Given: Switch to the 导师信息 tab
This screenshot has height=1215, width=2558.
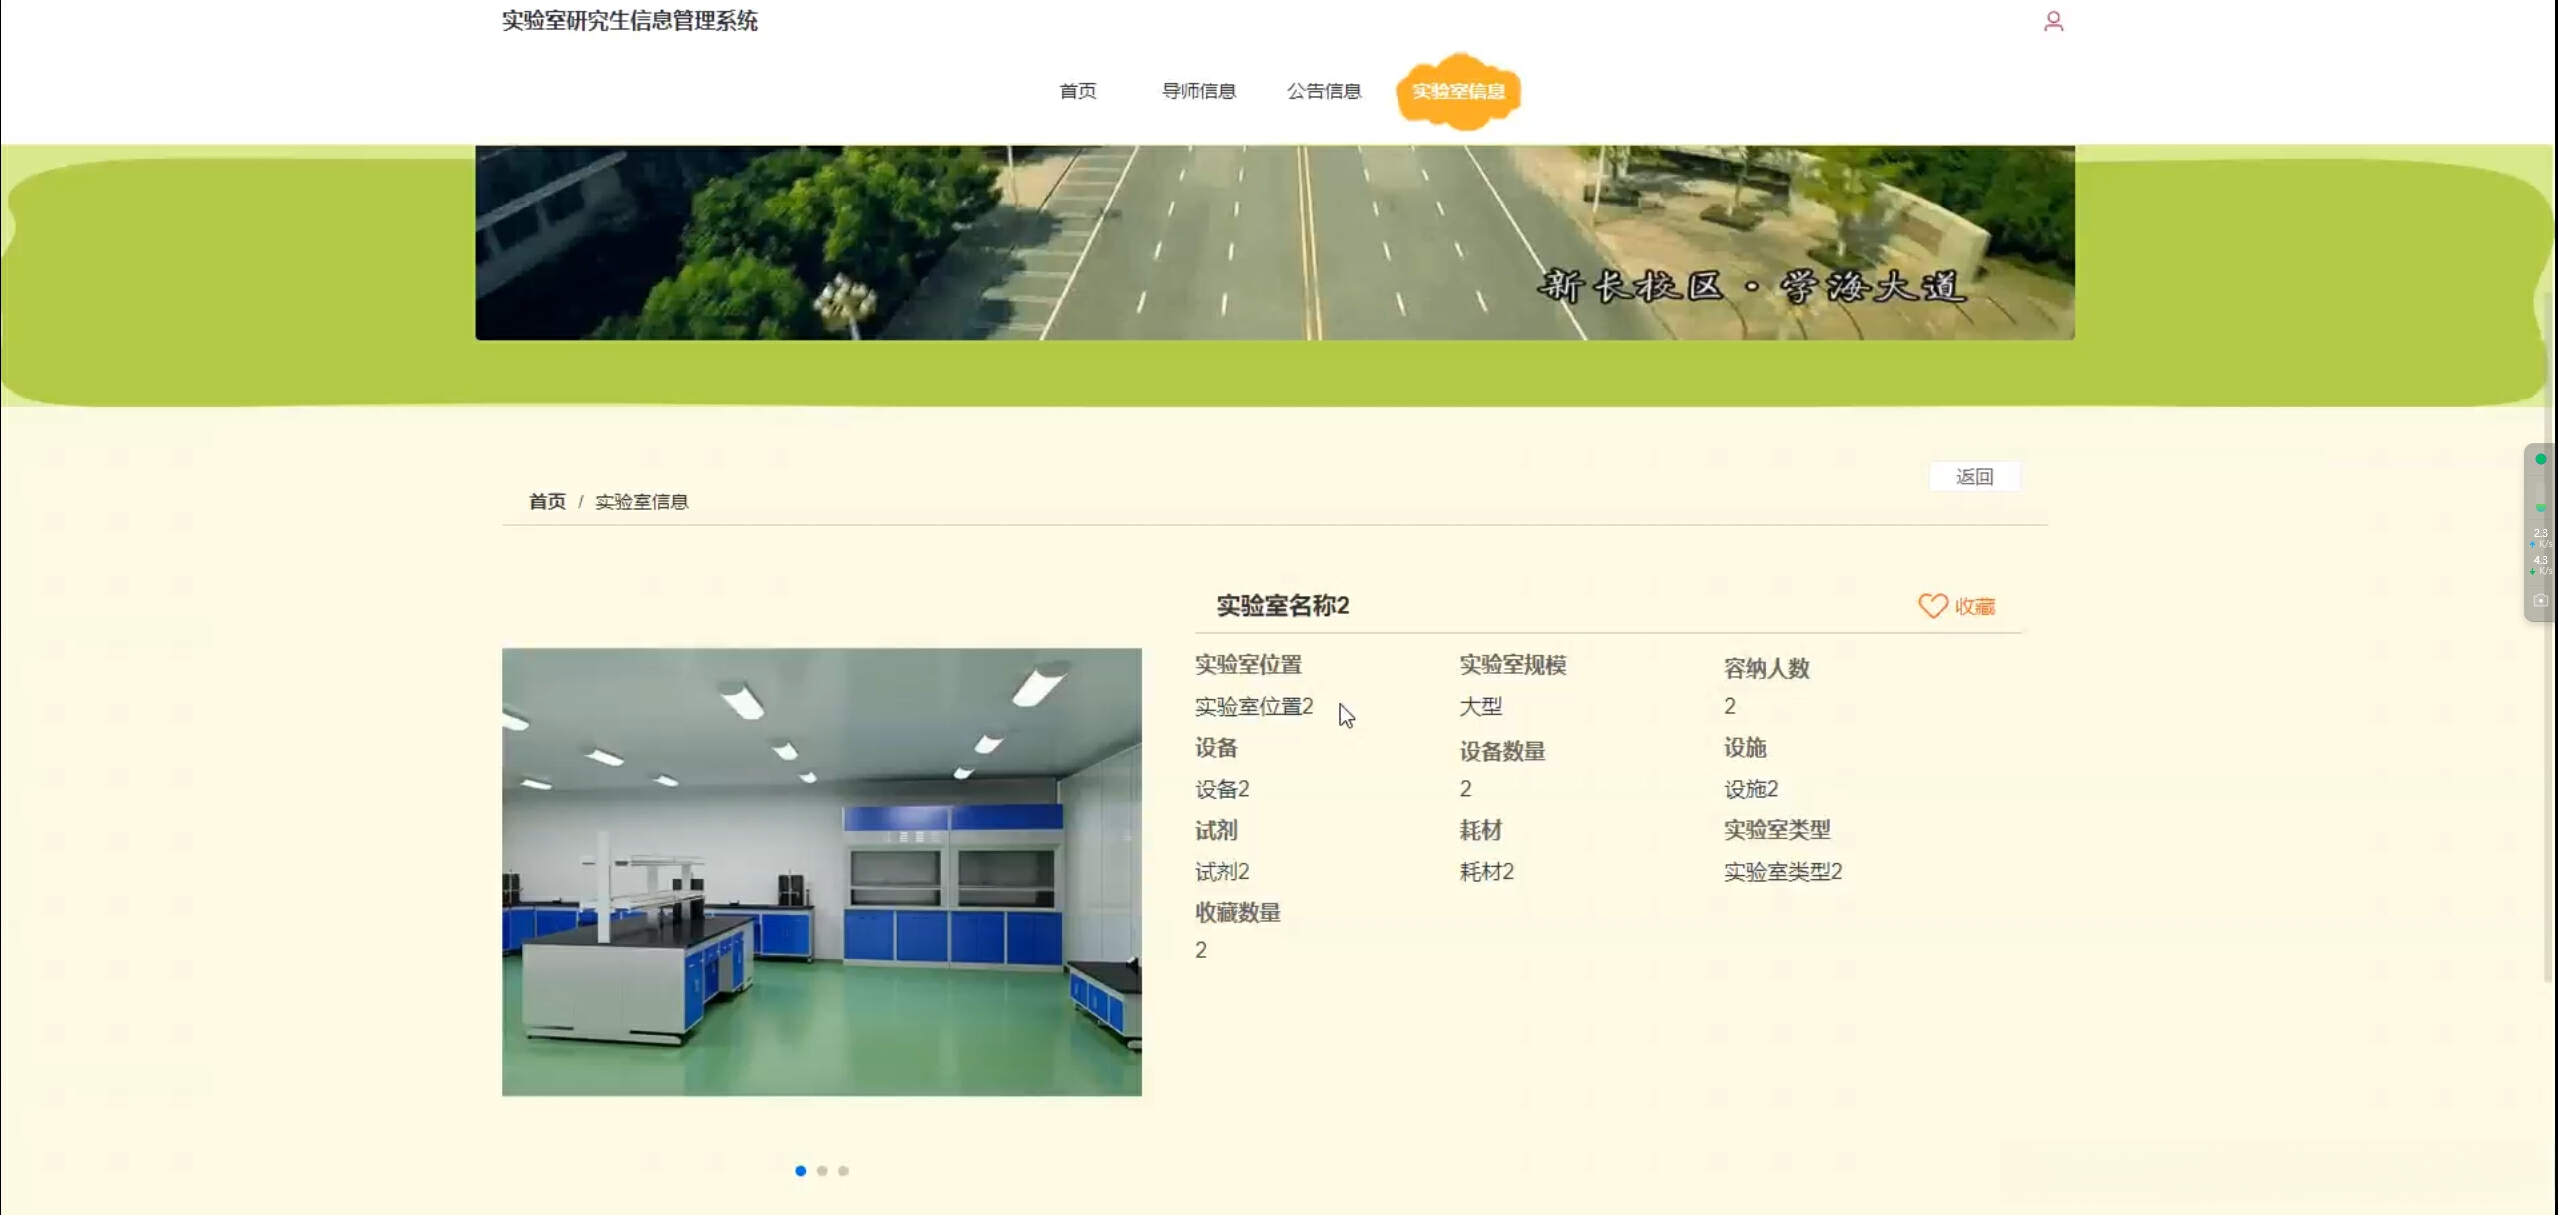Looking at the screenshot, I should 1197,91.
